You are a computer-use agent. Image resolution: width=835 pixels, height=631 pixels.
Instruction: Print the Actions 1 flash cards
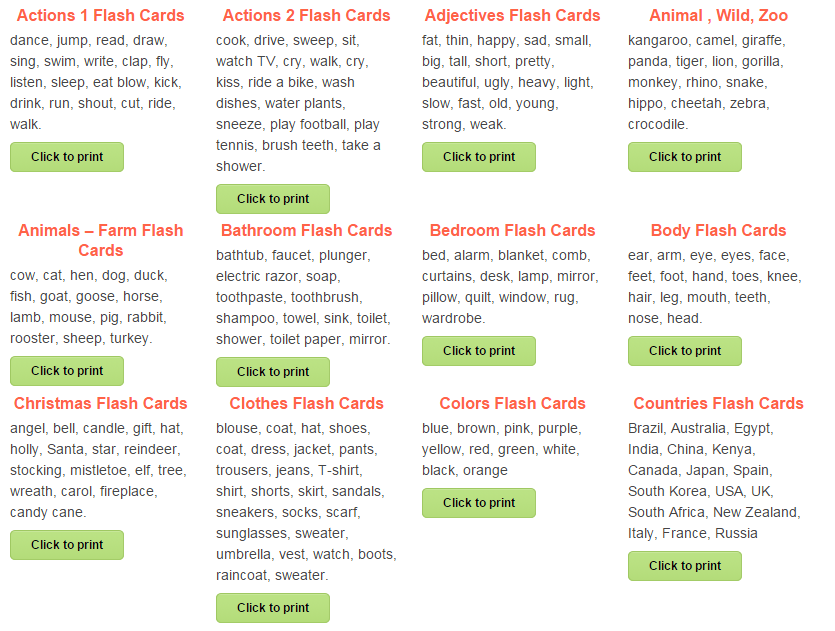67,157
